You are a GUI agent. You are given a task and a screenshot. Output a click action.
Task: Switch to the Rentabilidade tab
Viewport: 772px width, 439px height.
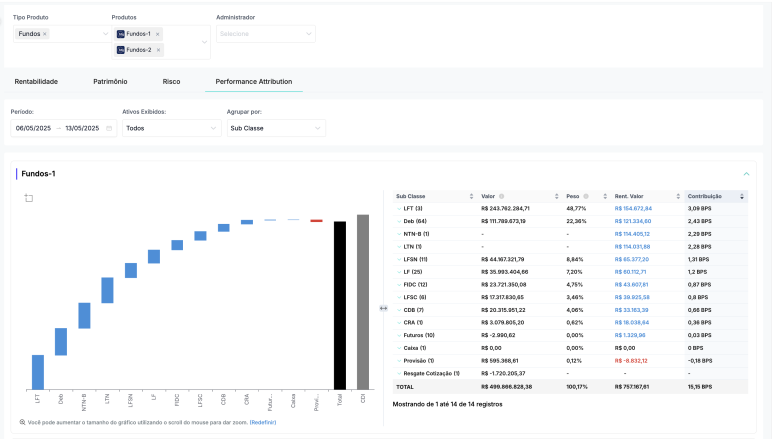[x=36, y=82]
